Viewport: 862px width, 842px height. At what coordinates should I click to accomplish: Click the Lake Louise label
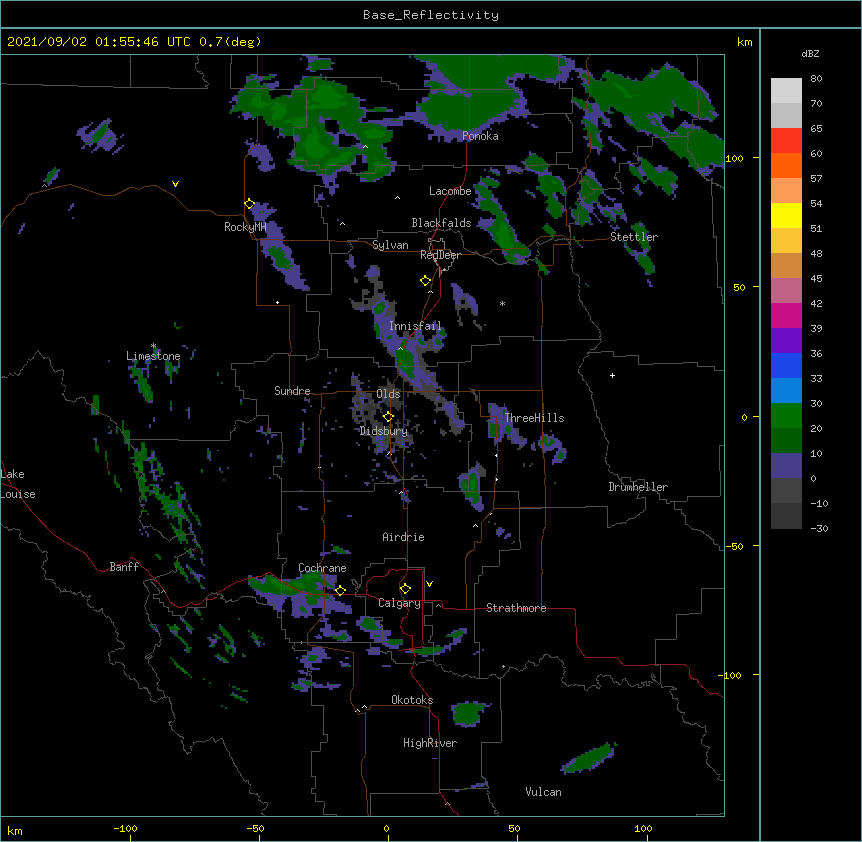point(18,484)
